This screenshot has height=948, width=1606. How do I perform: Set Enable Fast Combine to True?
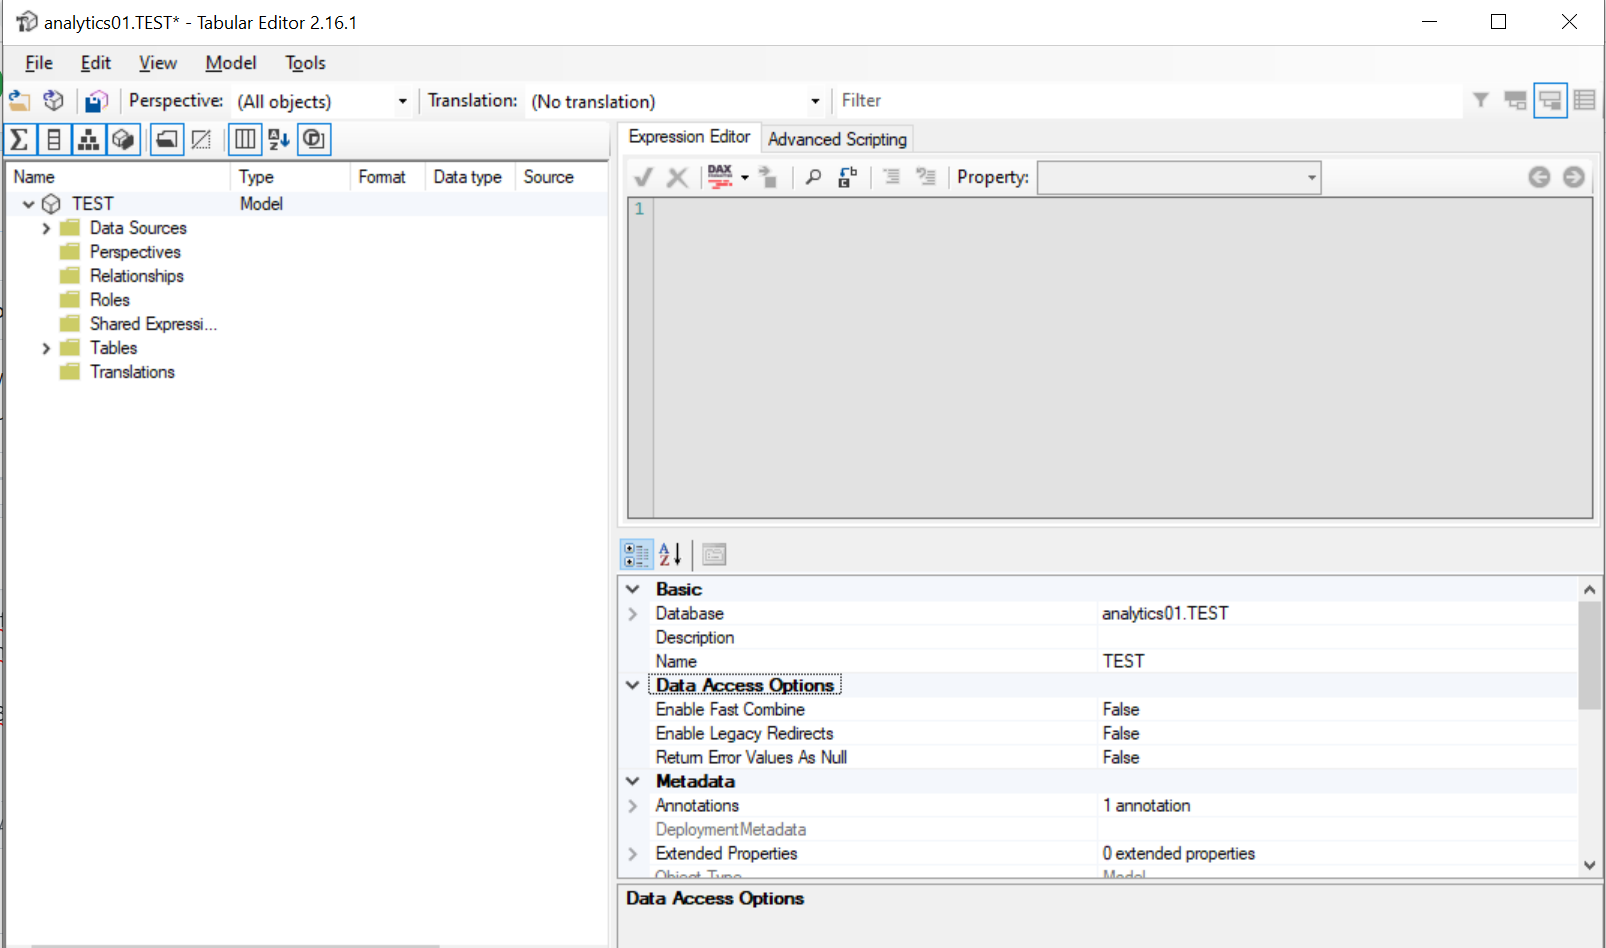click(x=1200, y=709)
